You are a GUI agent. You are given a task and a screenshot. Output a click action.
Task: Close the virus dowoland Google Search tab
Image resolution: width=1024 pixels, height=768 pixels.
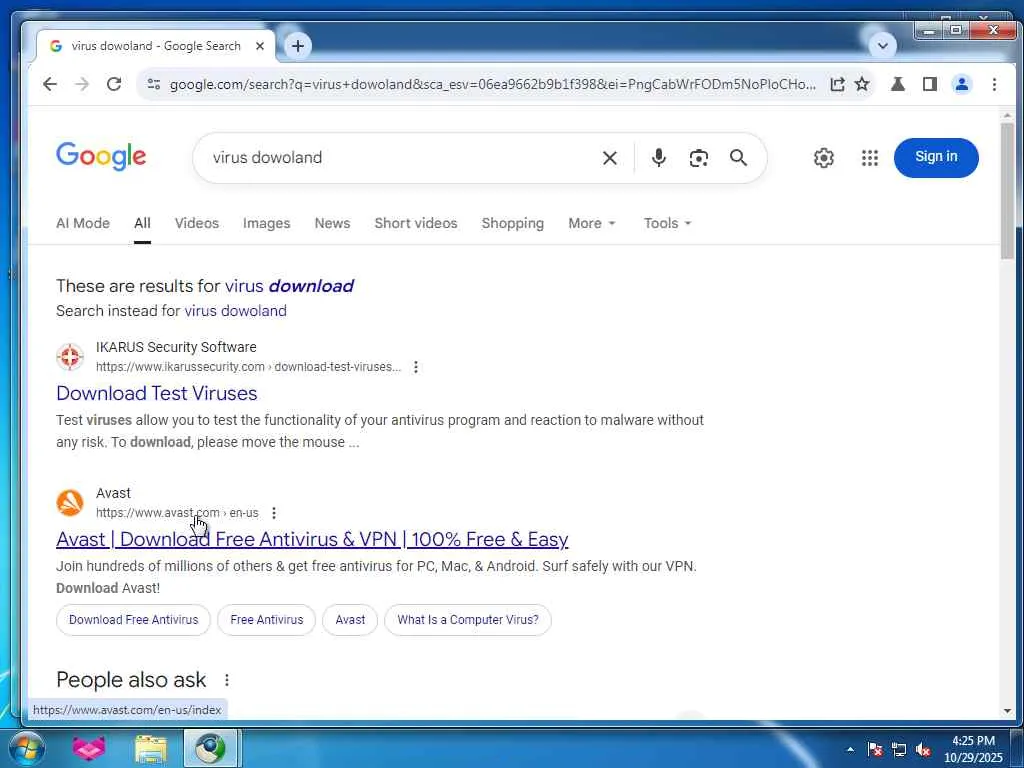pyautogui.click(x=260, y=46)
